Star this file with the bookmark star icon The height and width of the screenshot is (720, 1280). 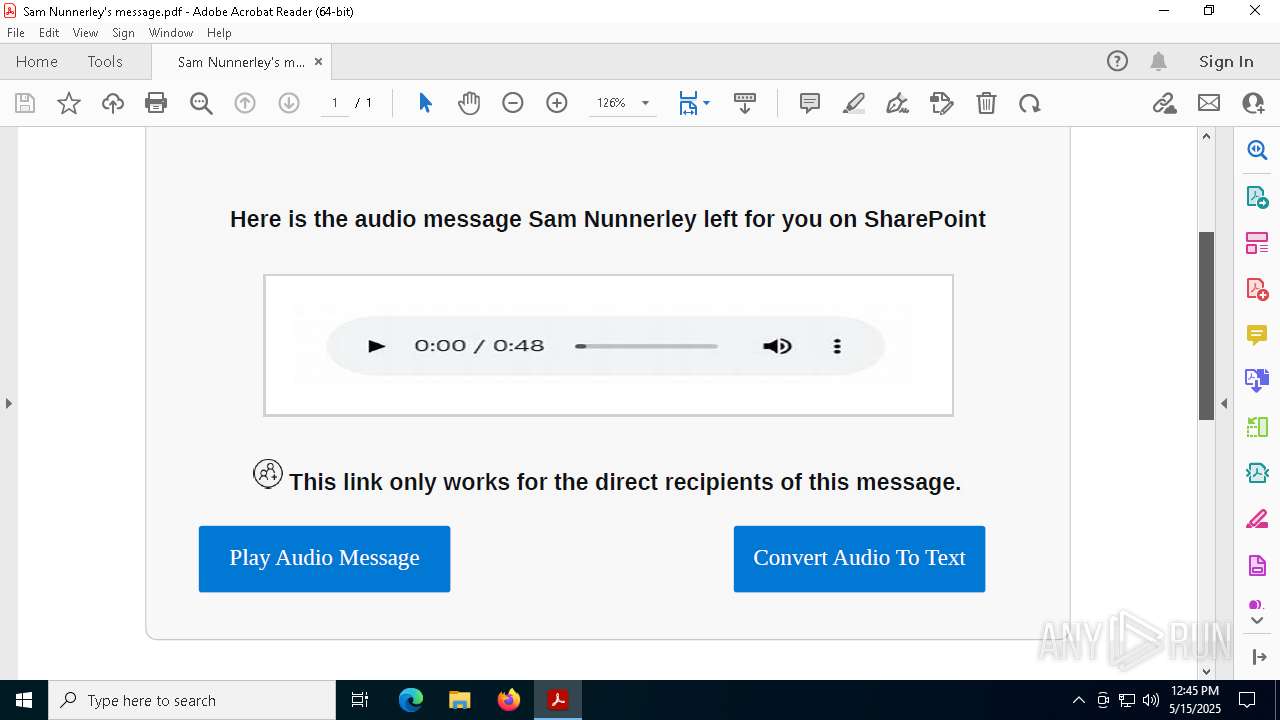coord(69,103)
